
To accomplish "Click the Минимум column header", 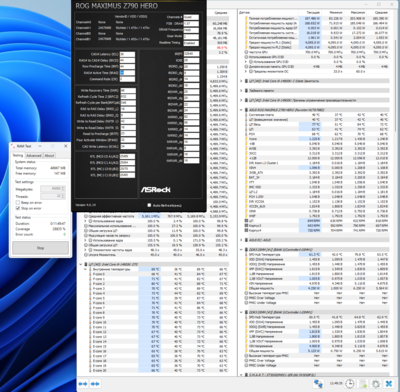I will point(332,12).
